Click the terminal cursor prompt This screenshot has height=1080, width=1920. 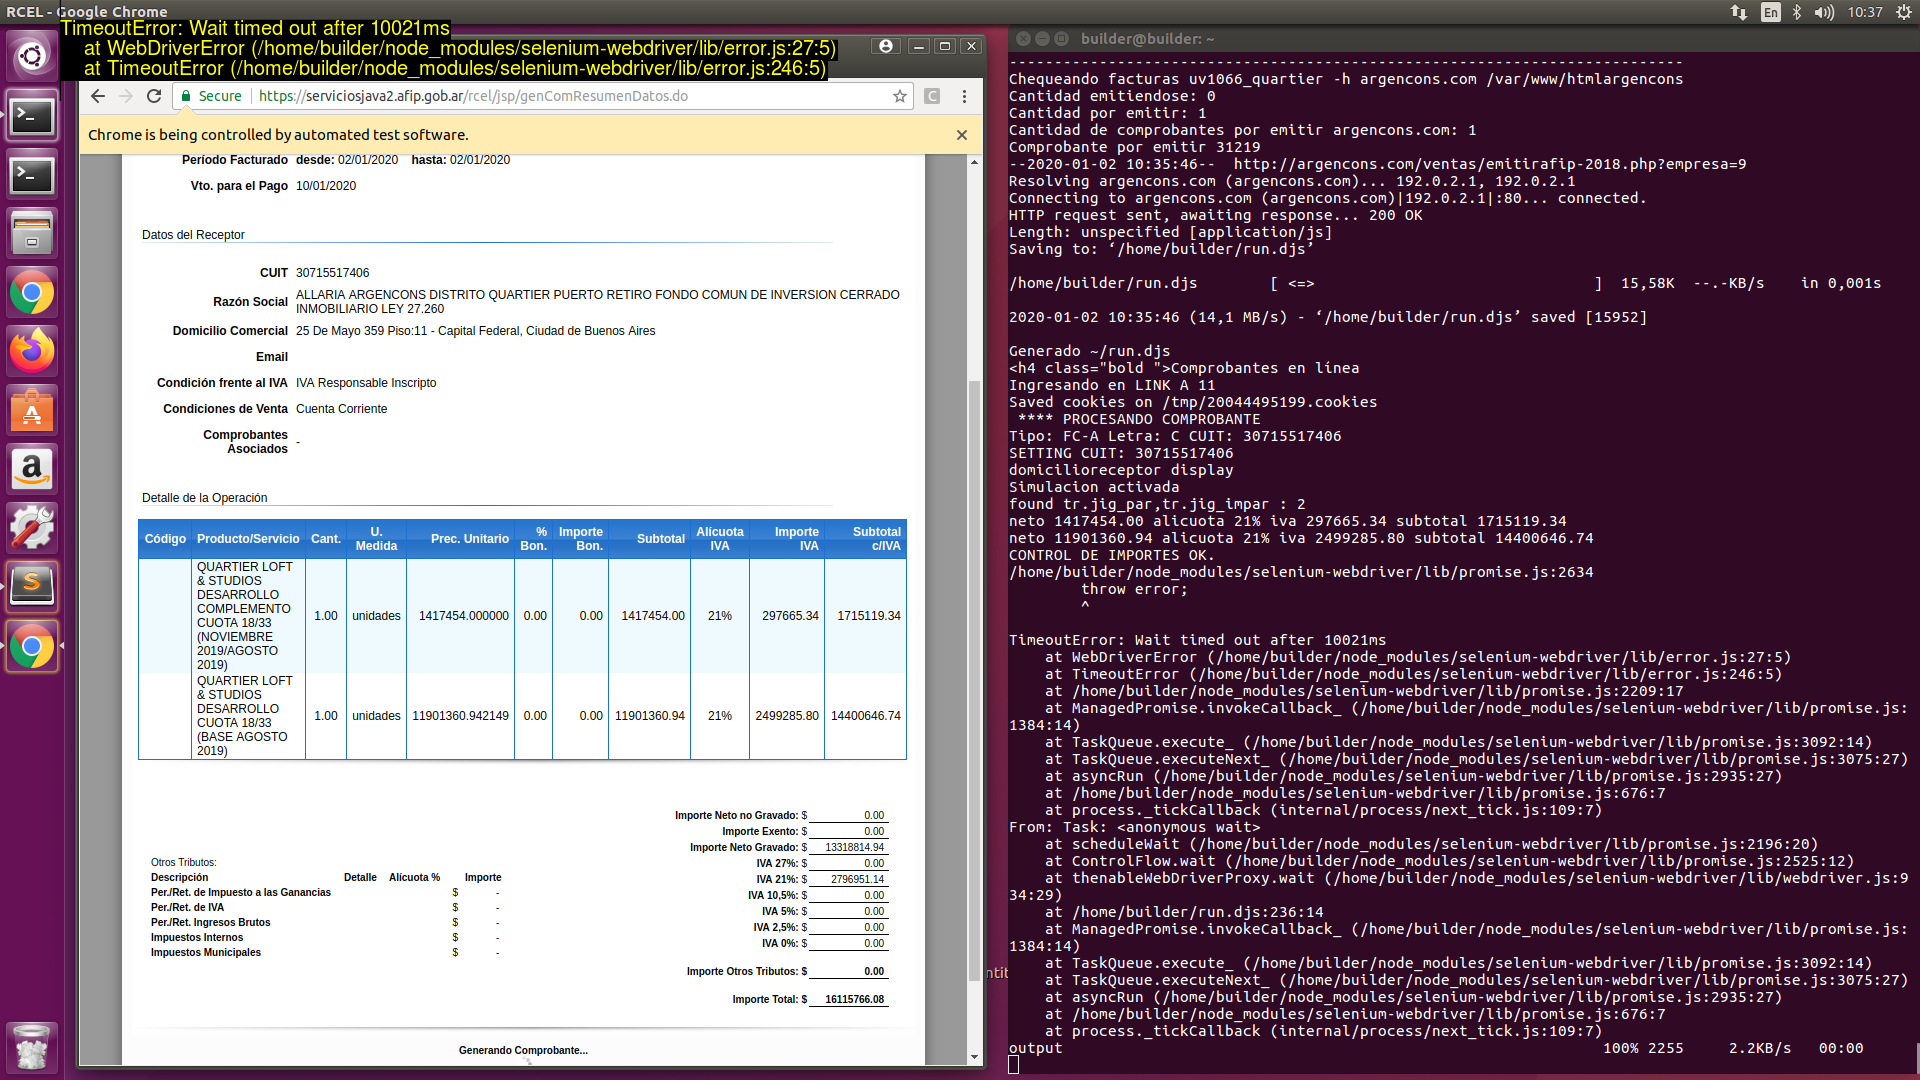pos(1014,1065)
